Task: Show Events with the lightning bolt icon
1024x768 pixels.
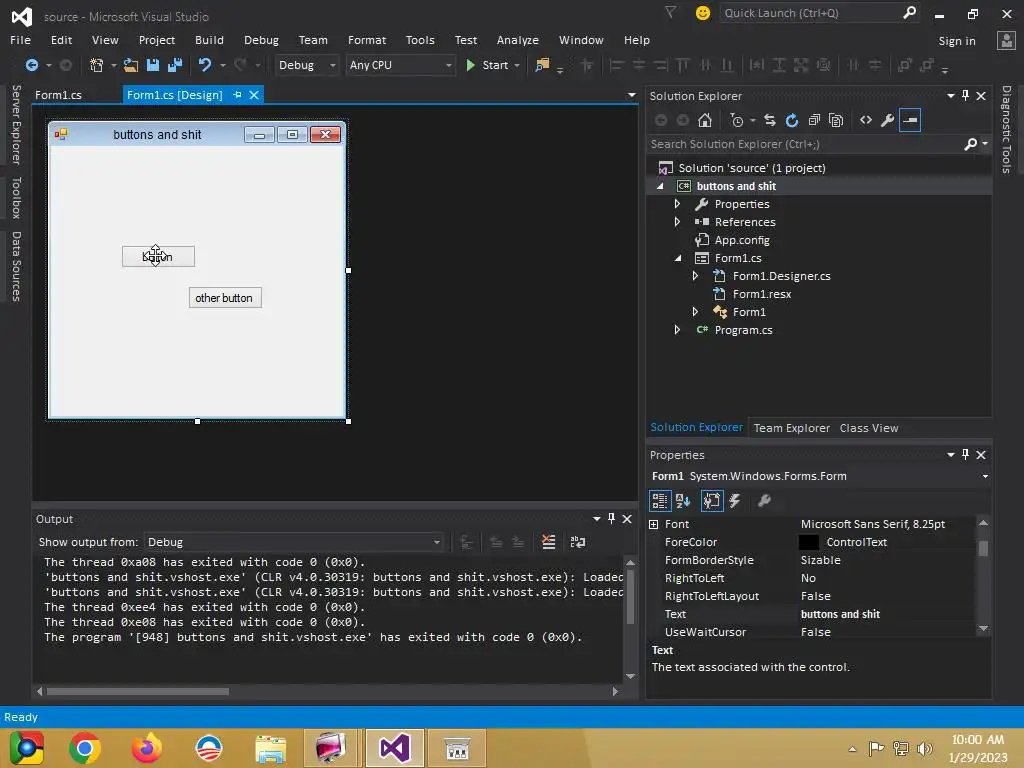Action: coord(735,501)
